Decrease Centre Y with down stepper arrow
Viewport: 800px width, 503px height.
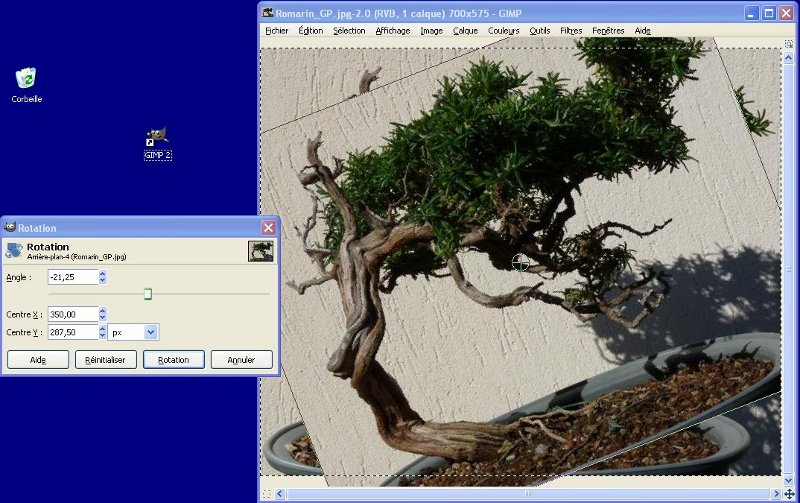[103, 336]
